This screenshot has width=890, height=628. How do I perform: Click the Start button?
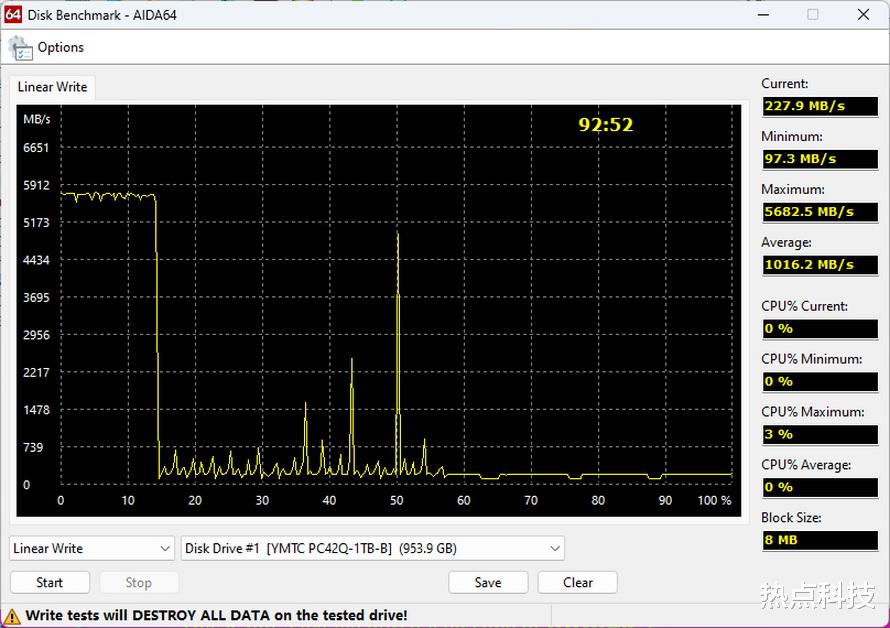click(x=50, y=583)
